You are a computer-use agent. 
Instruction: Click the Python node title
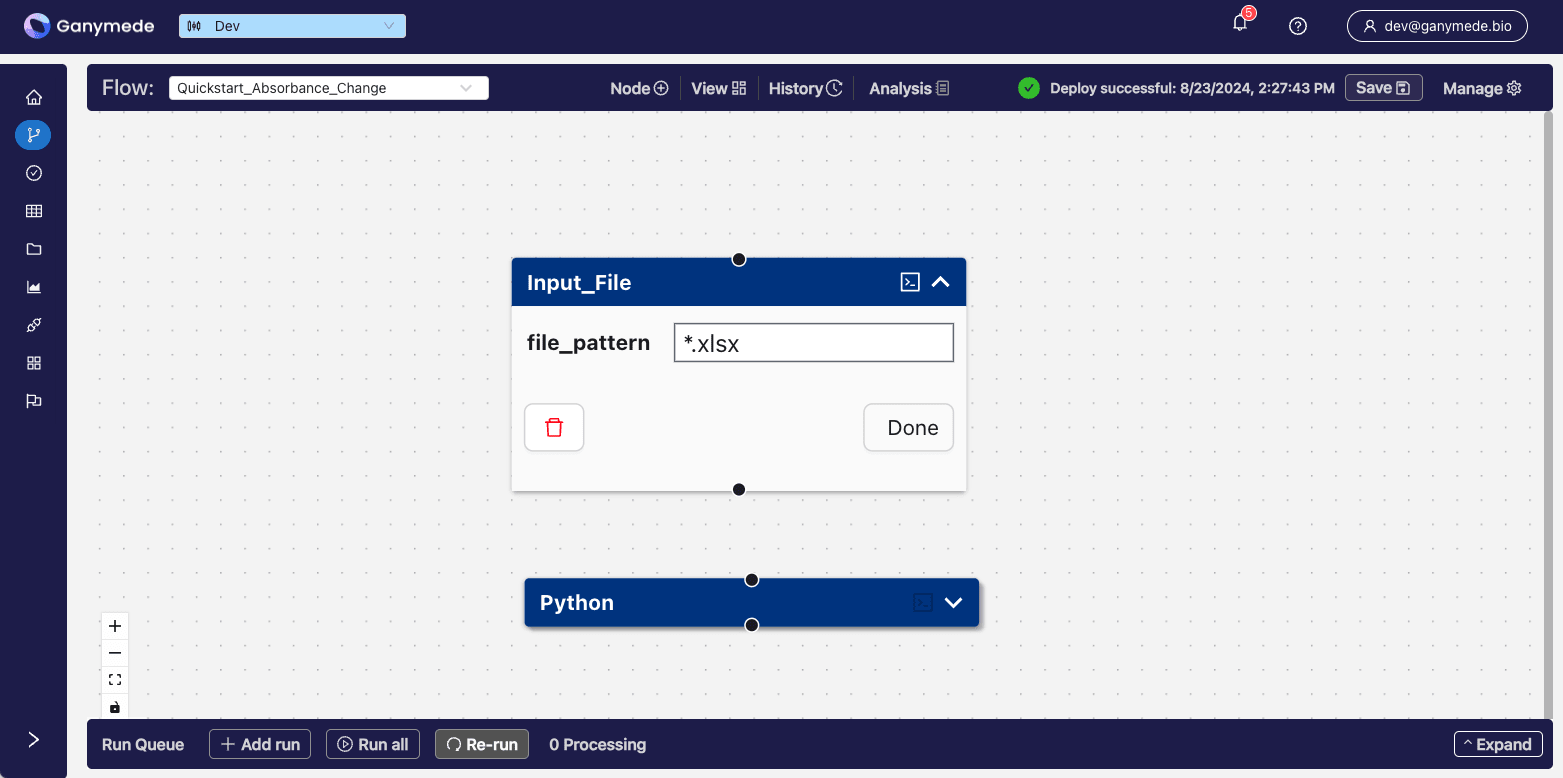577,603
